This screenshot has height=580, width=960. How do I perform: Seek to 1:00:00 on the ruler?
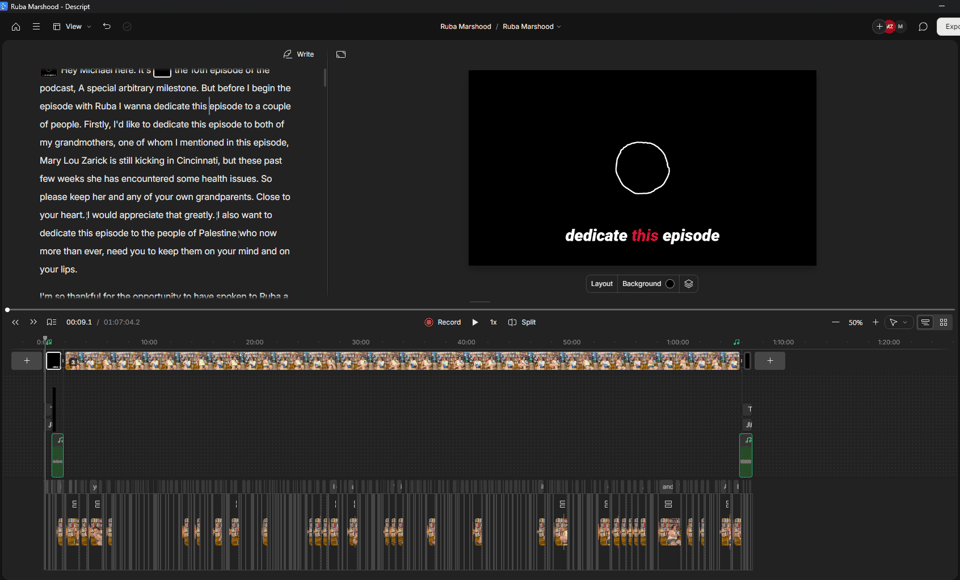(x=678, y=342)
